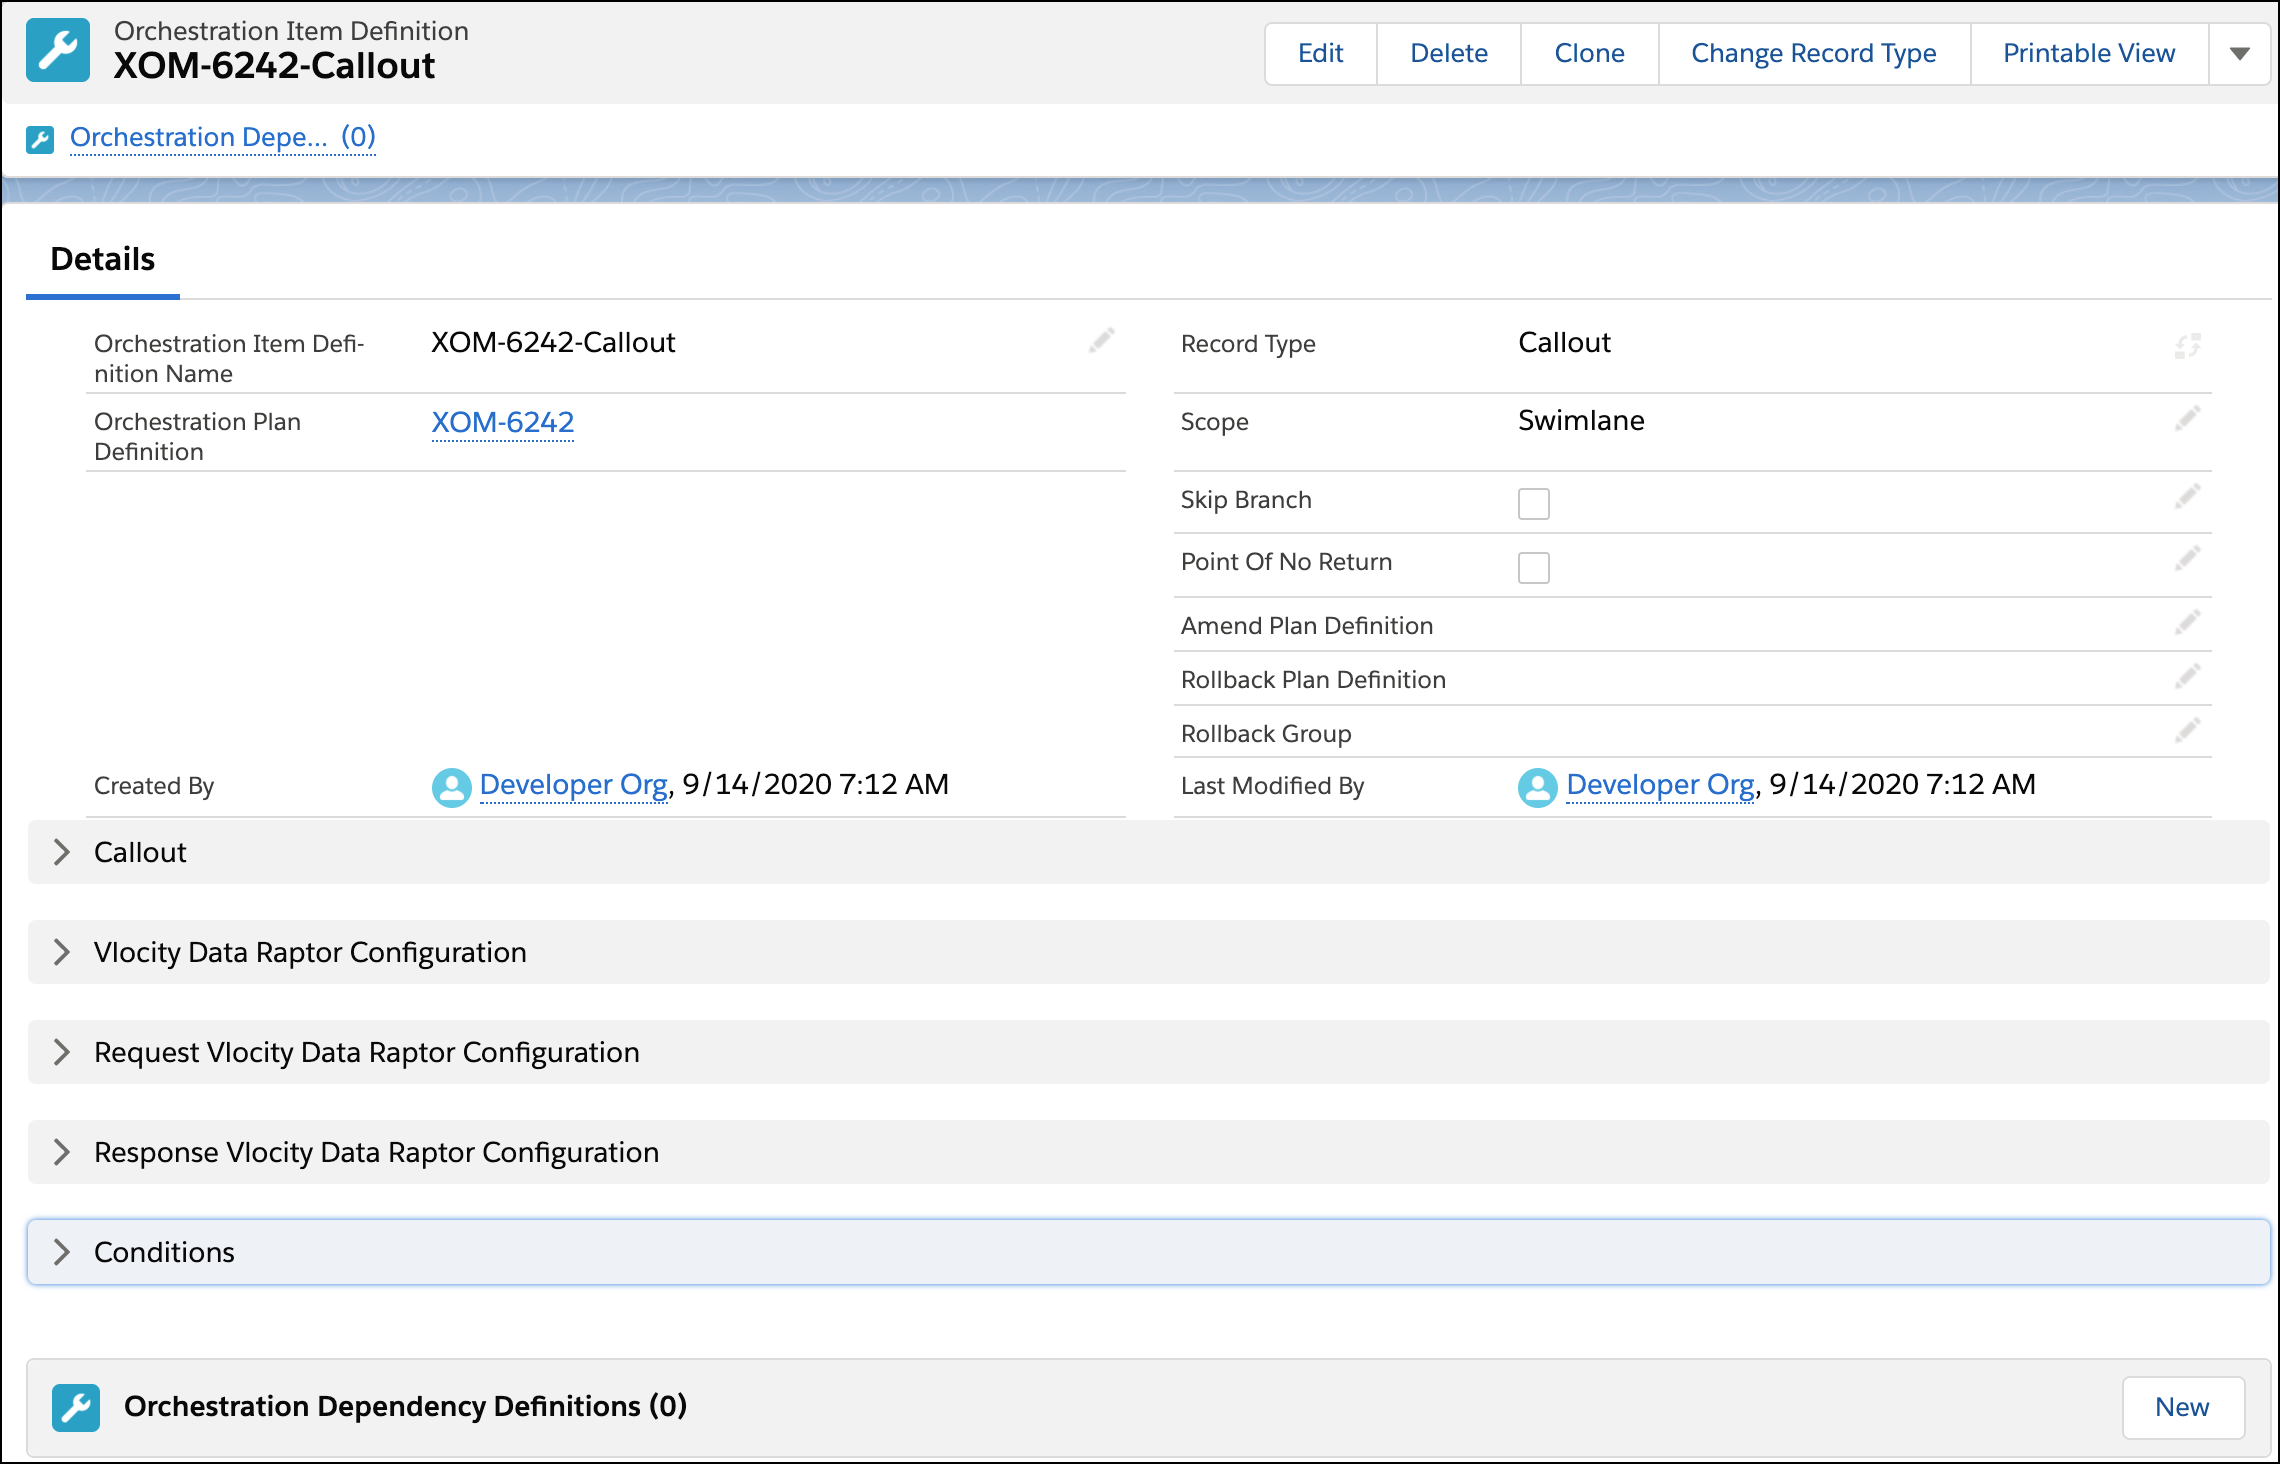Open the XOM-6242 plan definition link
Viewport: 2280px width, 1464px height.
click(x=503, y=422)
